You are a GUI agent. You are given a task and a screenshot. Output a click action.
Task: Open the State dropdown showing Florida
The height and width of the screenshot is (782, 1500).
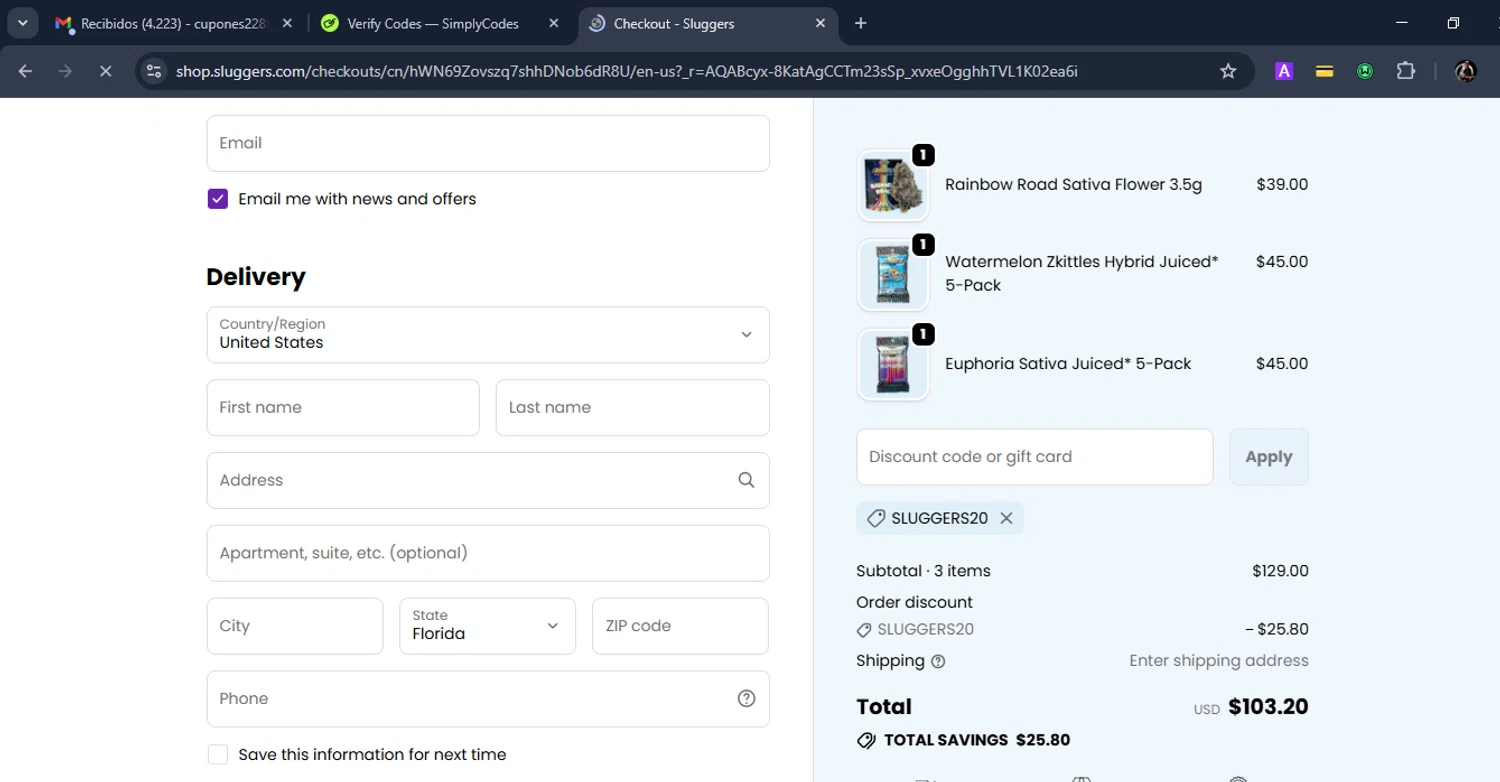[x=488, y=626]
